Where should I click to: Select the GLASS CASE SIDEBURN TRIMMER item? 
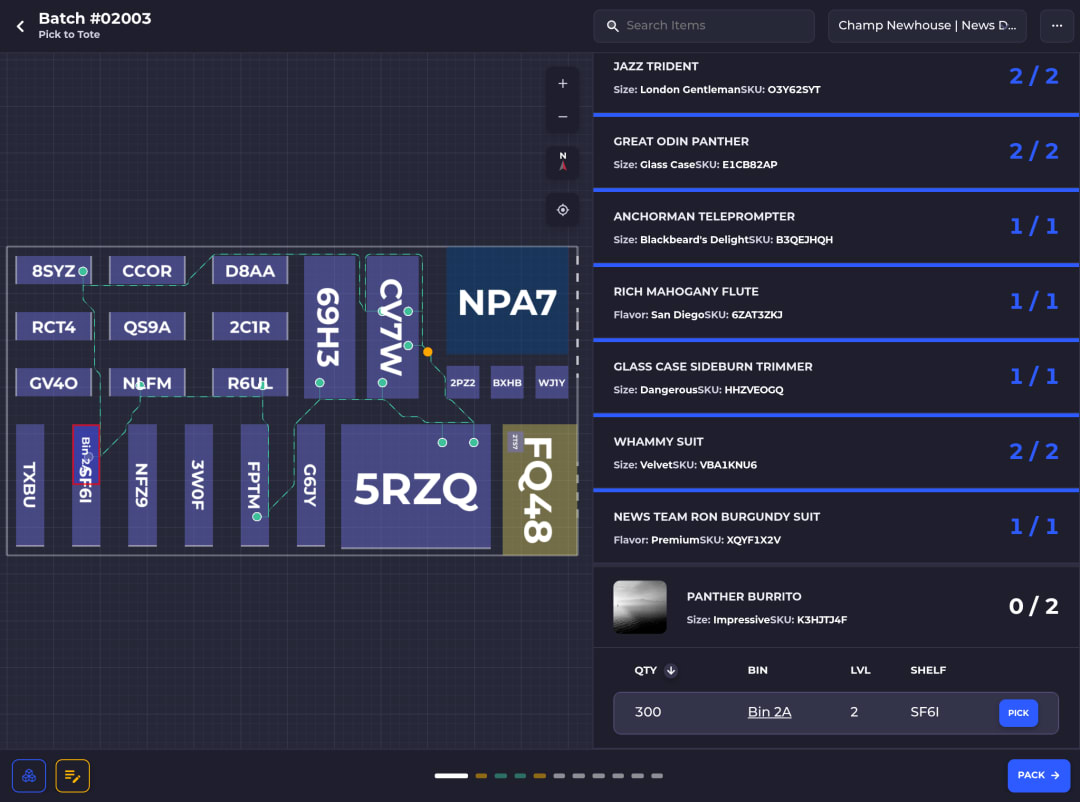[x=836, y=378]
